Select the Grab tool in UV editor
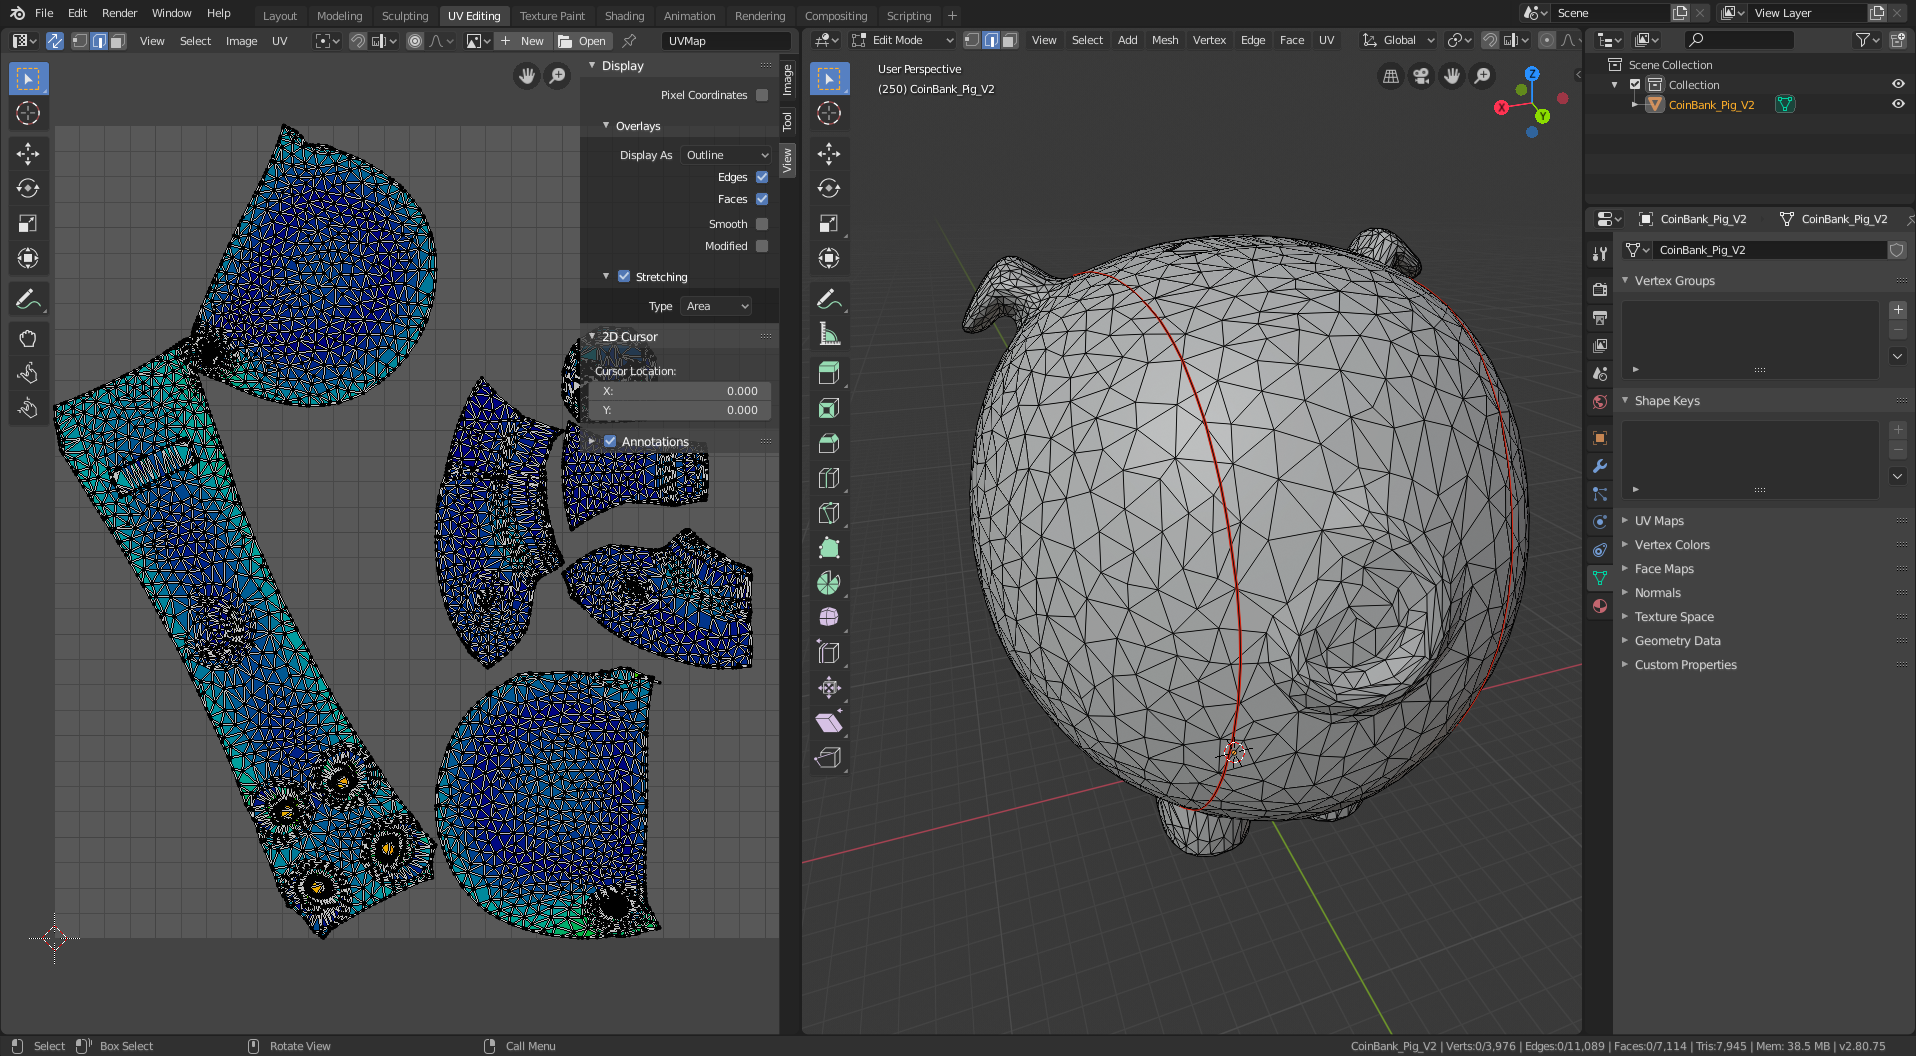This screenshot has width=1916, height=1056. [x=28, y=338]
